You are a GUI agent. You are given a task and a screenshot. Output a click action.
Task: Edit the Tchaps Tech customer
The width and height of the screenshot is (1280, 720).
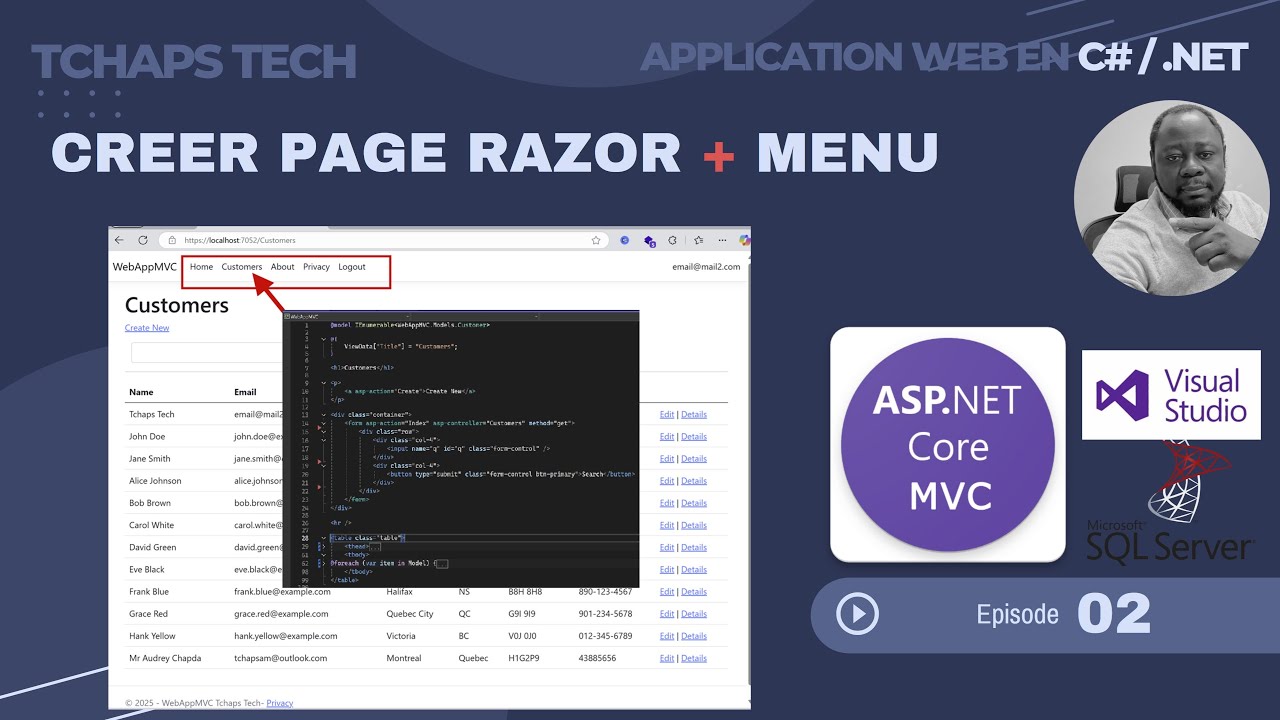(667, 414)
